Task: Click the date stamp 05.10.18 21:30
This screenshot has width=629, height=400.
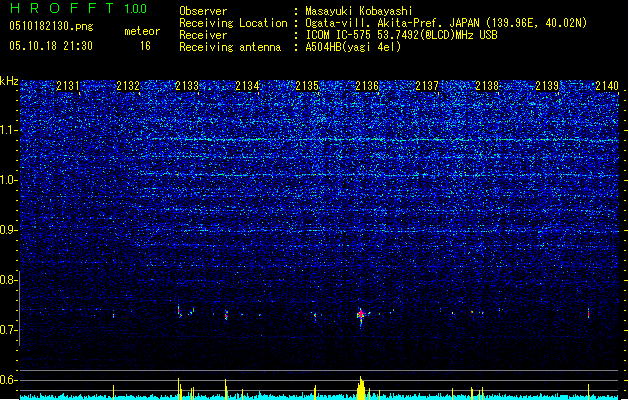Action: (51, 46)
